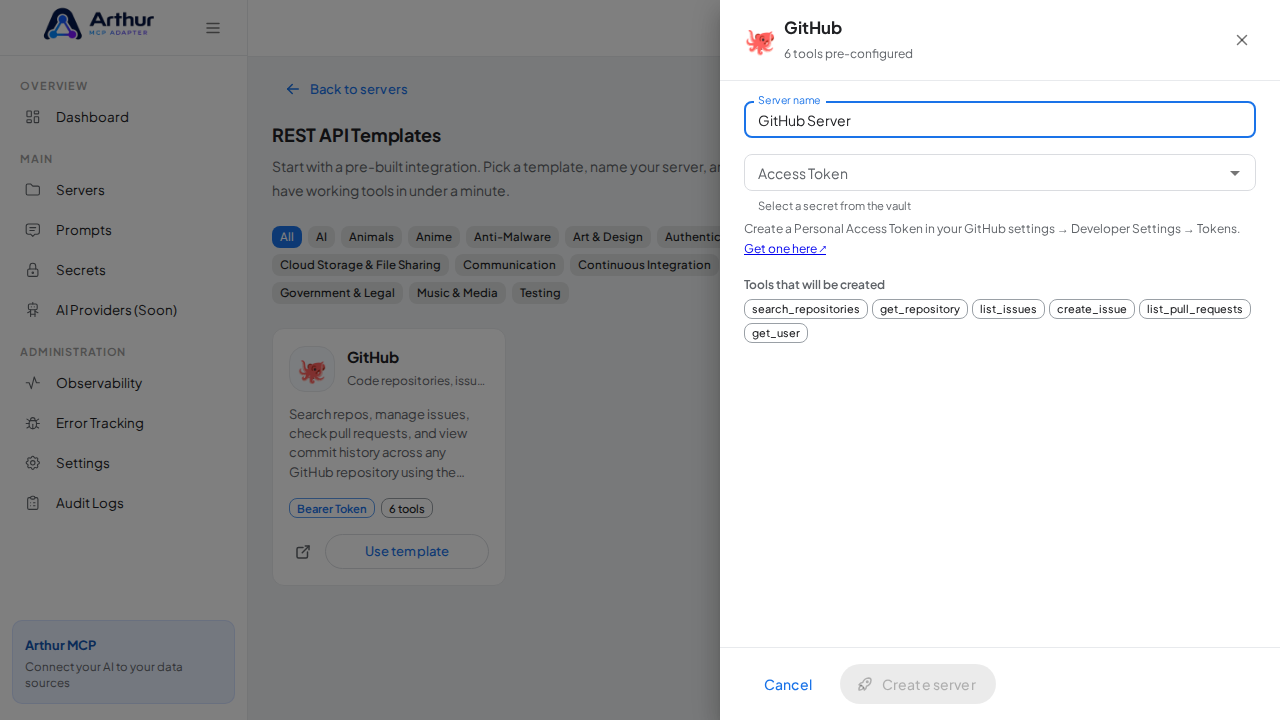
Task: Click the GitHub octopus icon in drawer header
Action: [x=760, y=41]
